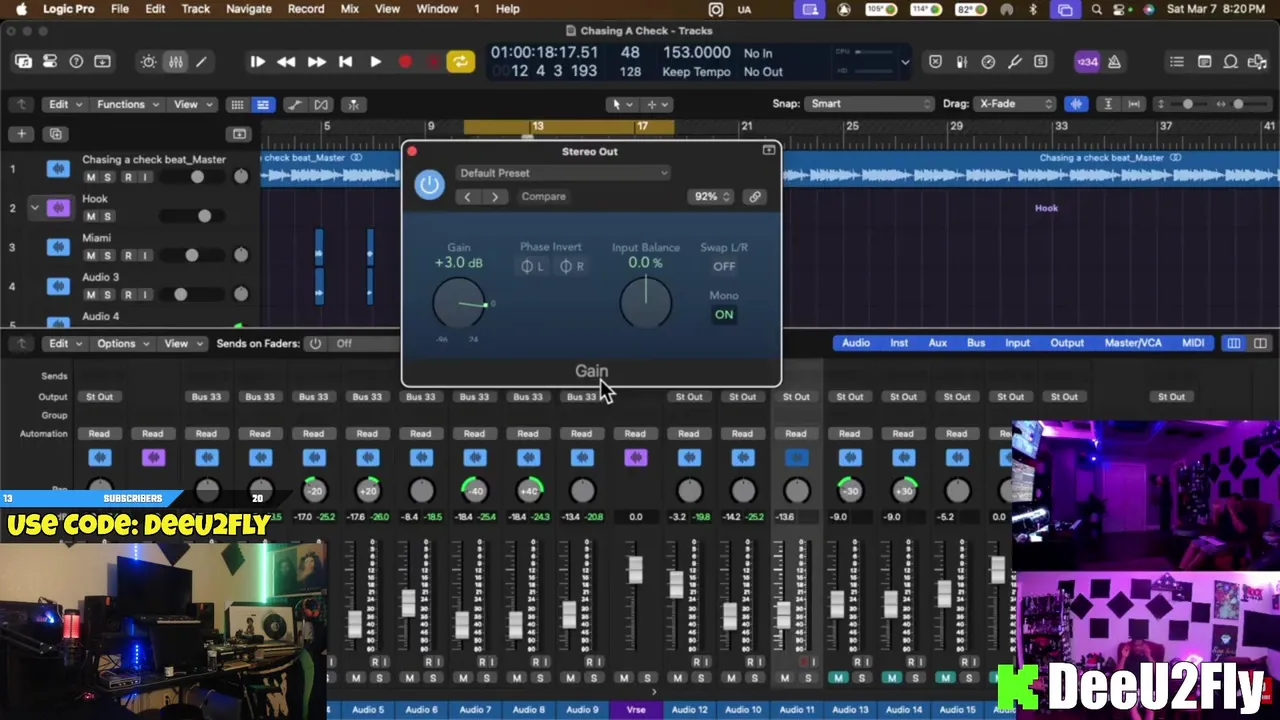Toggle Sends on Faders power button
The image size is (1280, 720).
coord(315,343)
